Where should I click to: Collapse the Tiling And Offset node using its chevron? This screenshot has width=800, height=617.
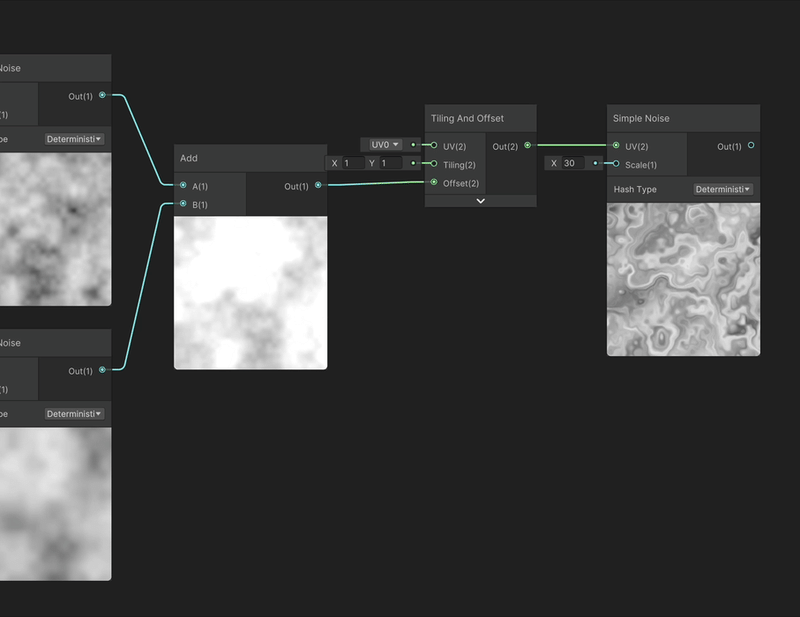coord(479,202)
